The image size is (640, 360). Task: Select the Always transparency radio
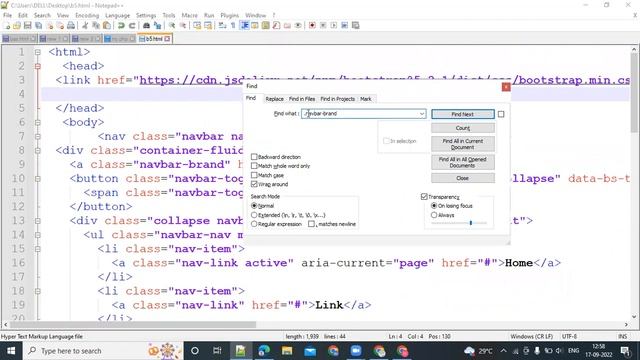pyautogui.click(x=434, y=215)
